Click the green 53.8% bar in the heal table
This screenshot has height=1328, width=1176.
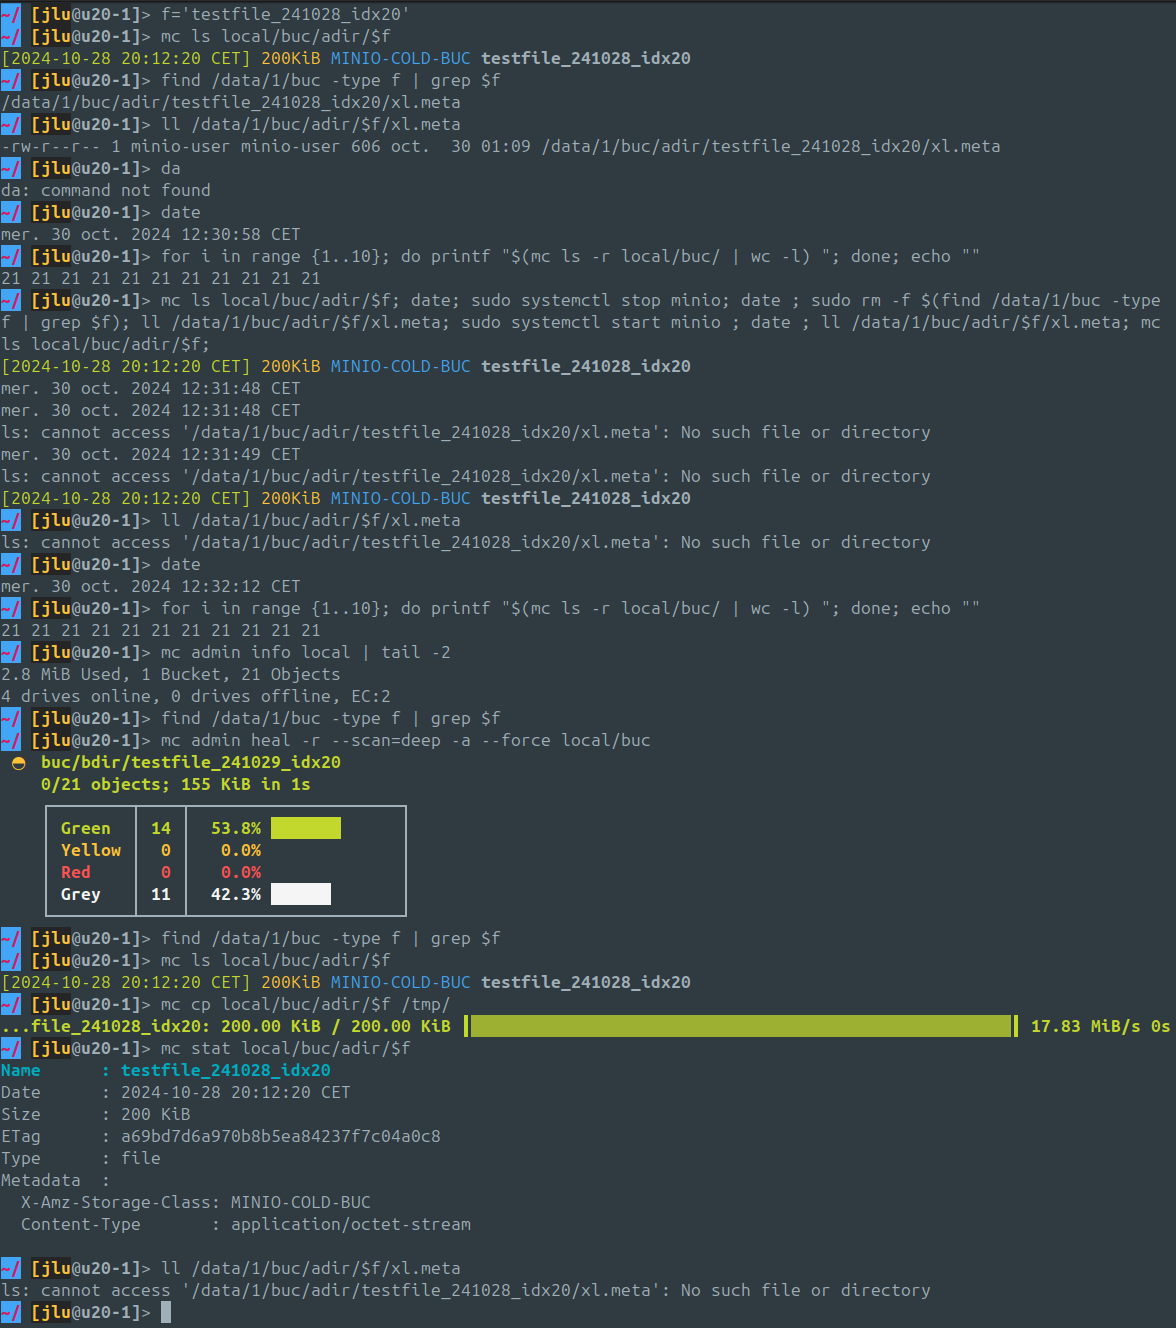(305, 827)
